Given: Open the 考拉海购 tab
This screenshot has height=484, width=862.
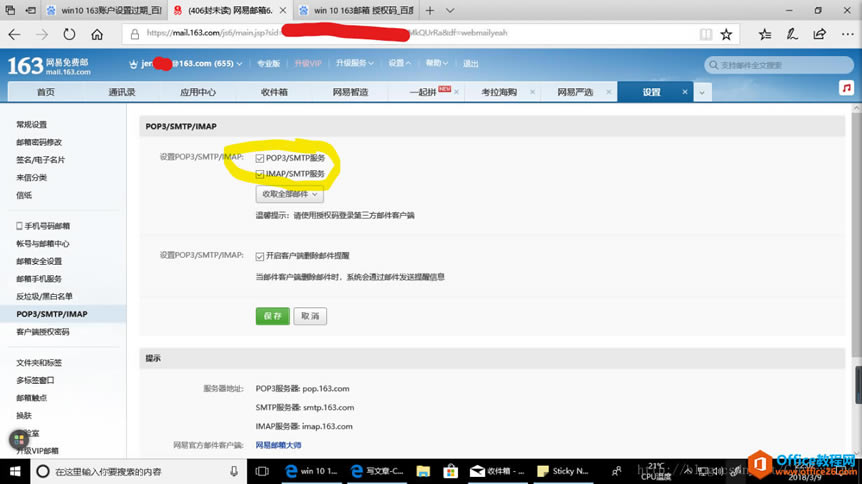Looking at the screenshot, I should (499, 92).
